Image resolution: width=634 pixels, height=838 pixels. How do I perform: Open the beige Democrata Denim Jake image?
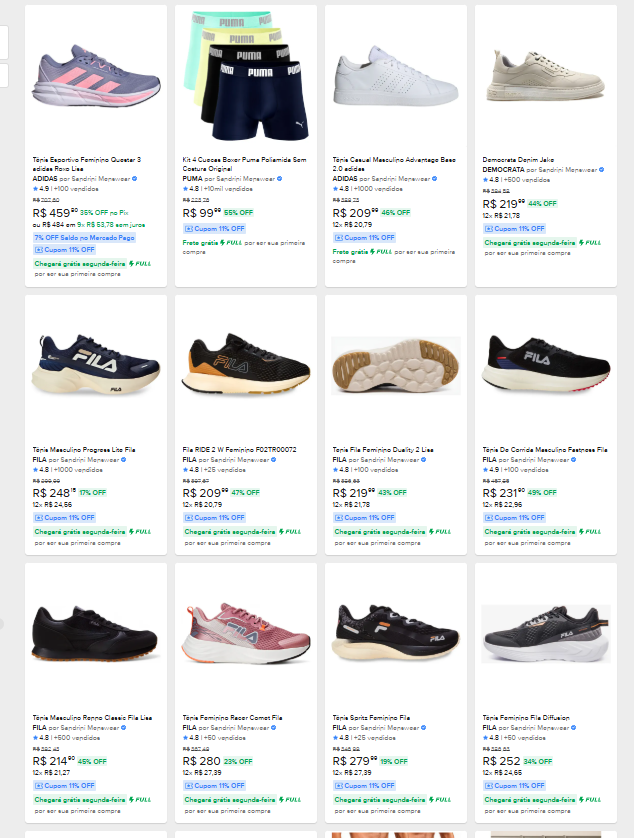(545, 73)
